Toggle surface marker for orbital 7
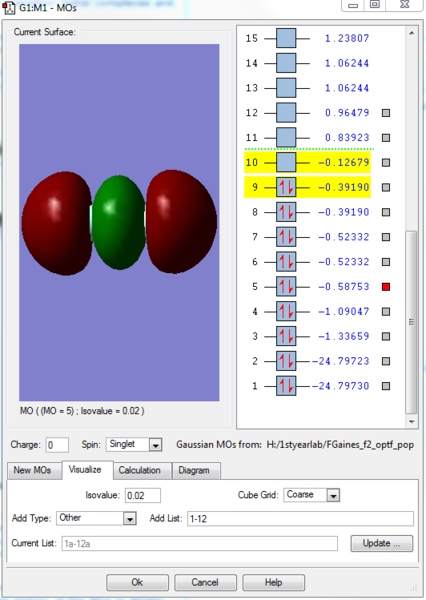 click(x=386, y=237)
